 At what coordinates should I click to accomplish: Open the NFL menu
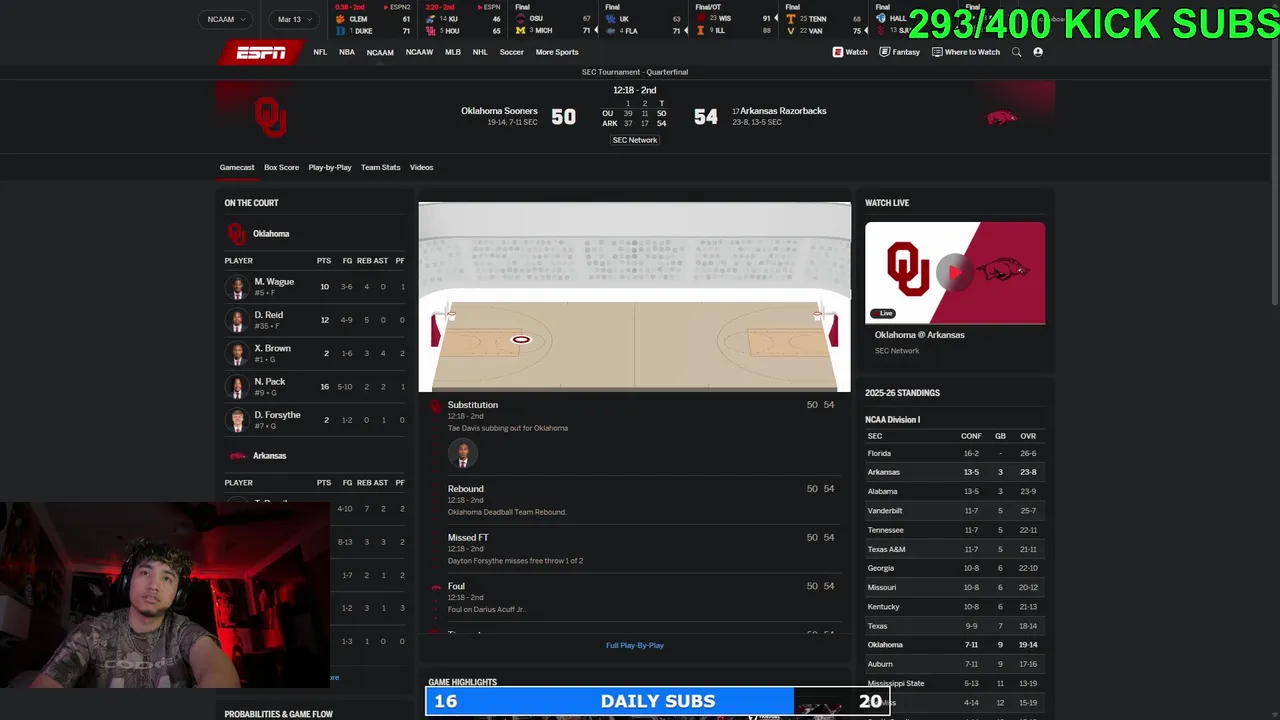(320, 52)
